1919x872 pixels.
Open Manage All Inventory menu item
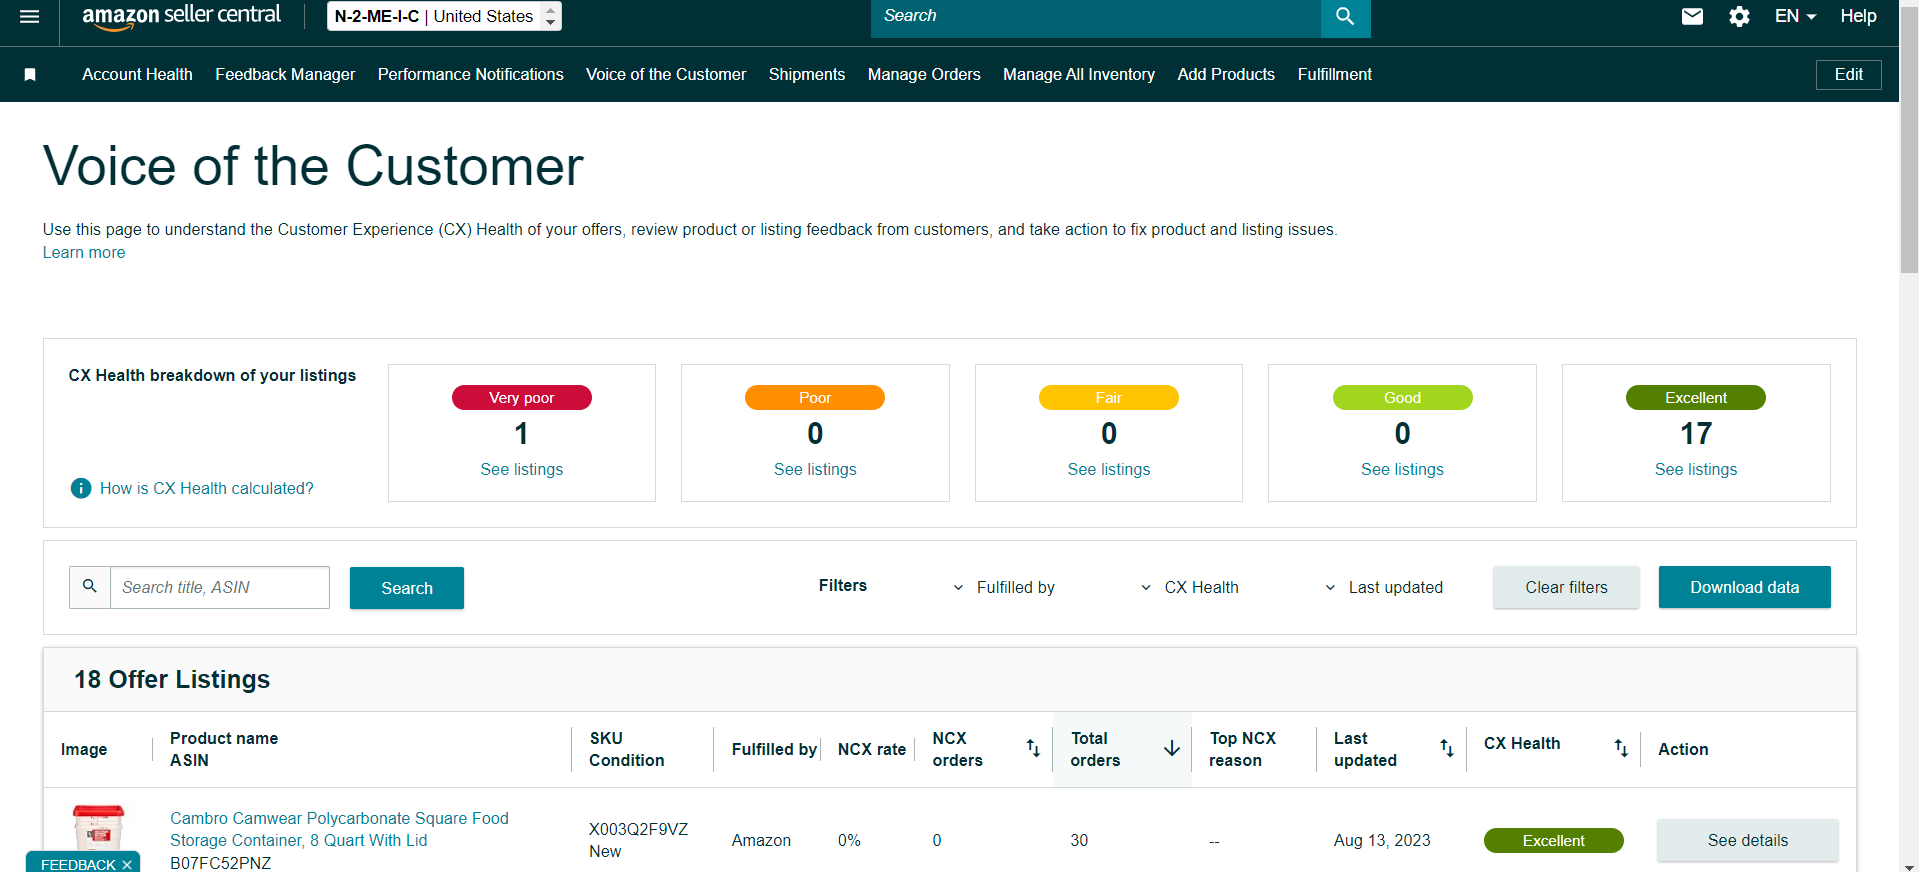(x=1079, y=75)
